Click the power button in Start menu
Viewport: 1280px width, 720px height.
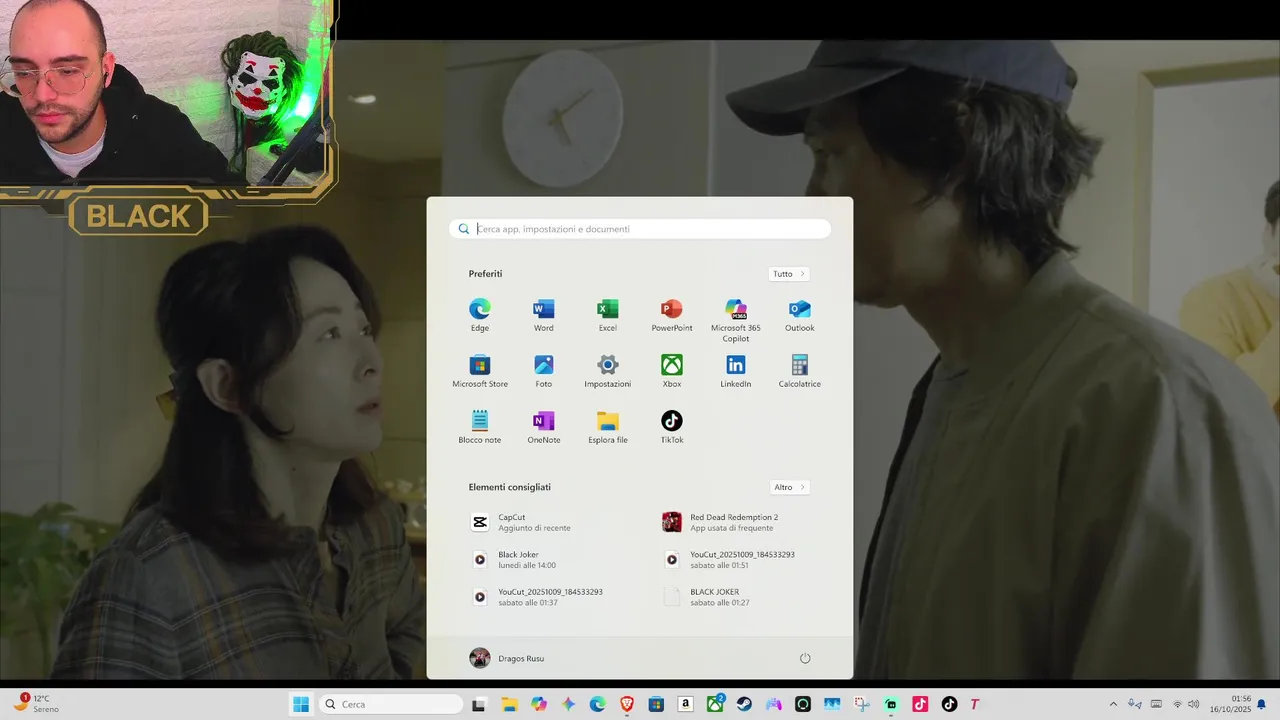pos(805,658)
